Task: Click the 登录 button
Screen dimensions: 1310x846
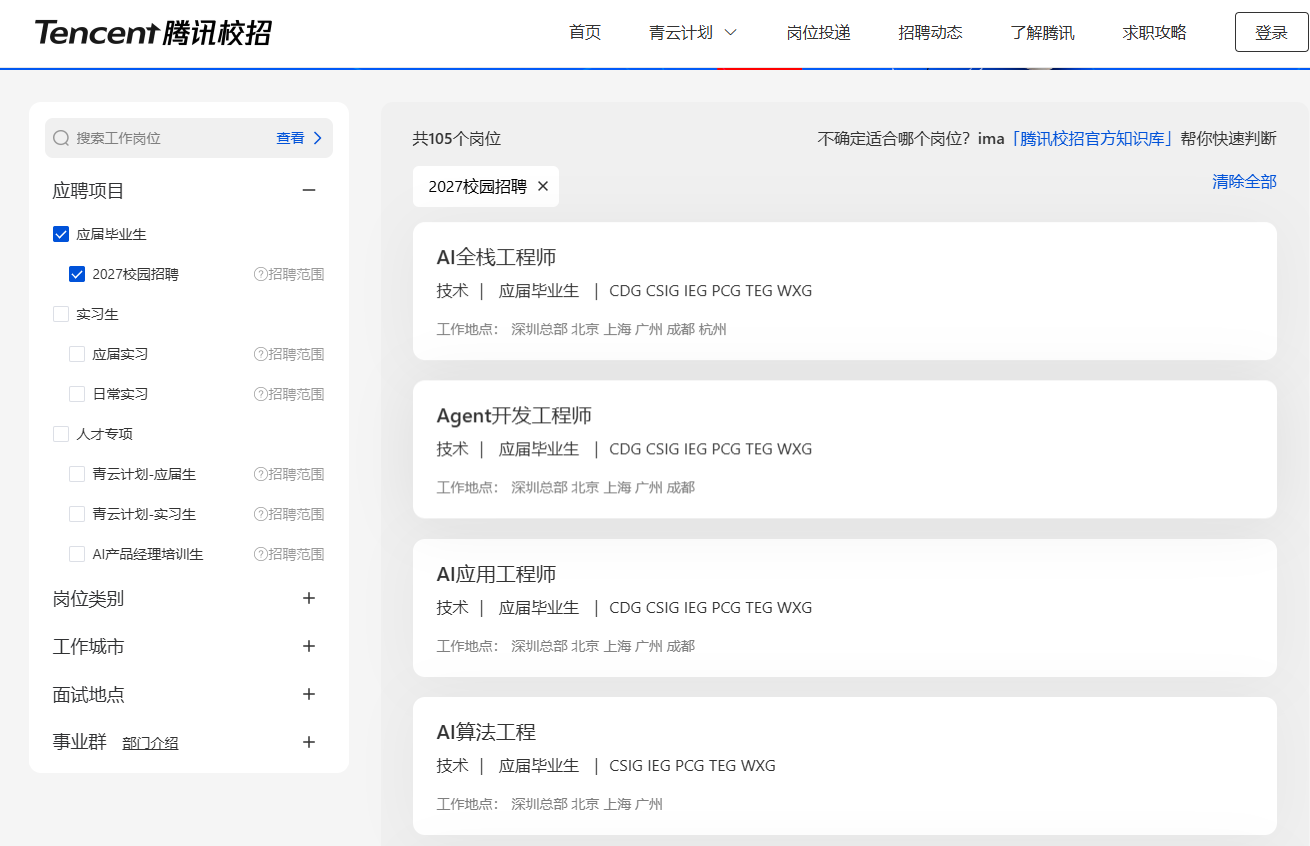Action: [1271, 33]
